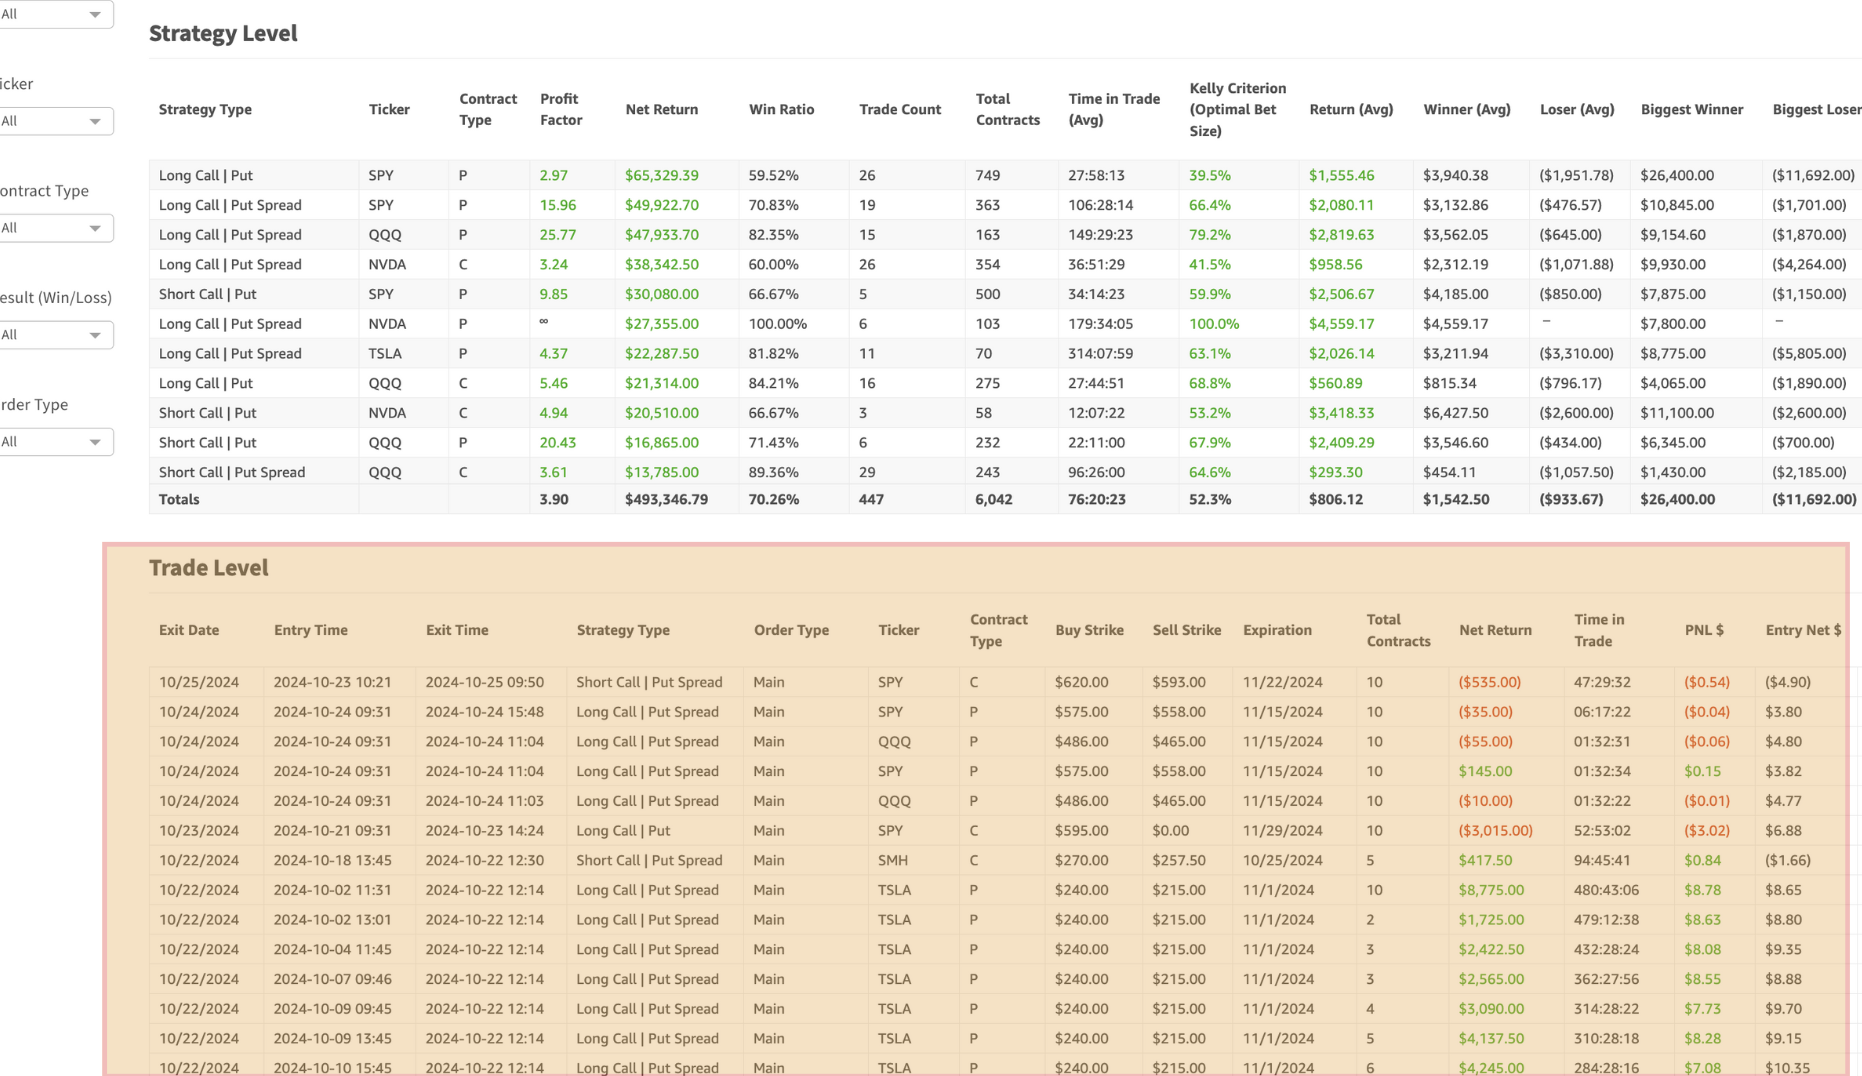Image resolution: width=1862 pixels, height=1076 pixels.
Task: Sort by Biggest Winner column header
Action: [x=1691, y=109]
